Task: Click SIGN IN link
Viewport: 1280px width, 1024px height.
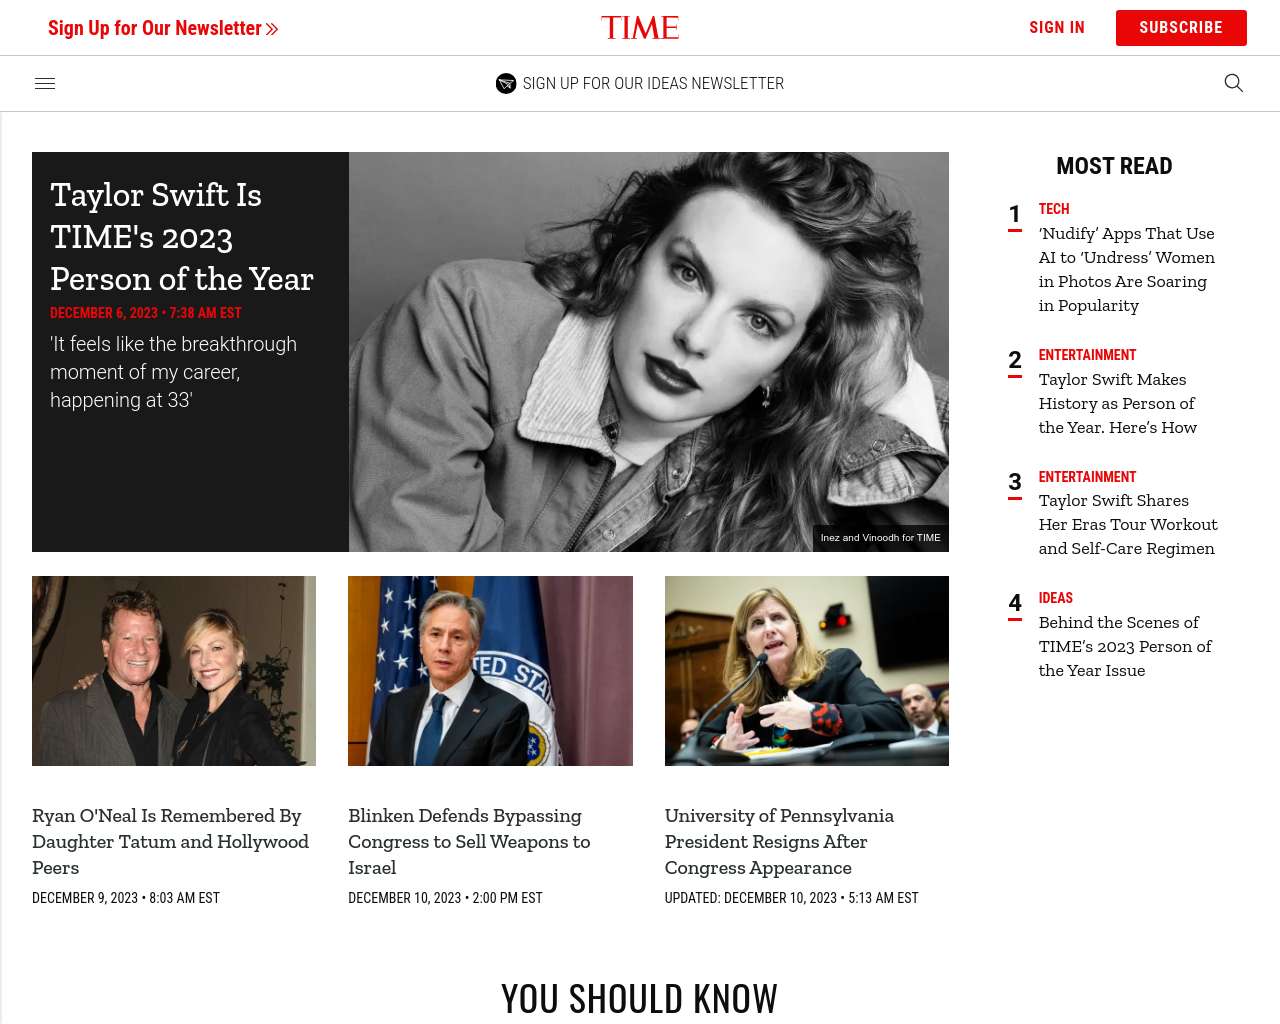Action: (x=1057, y=28)
